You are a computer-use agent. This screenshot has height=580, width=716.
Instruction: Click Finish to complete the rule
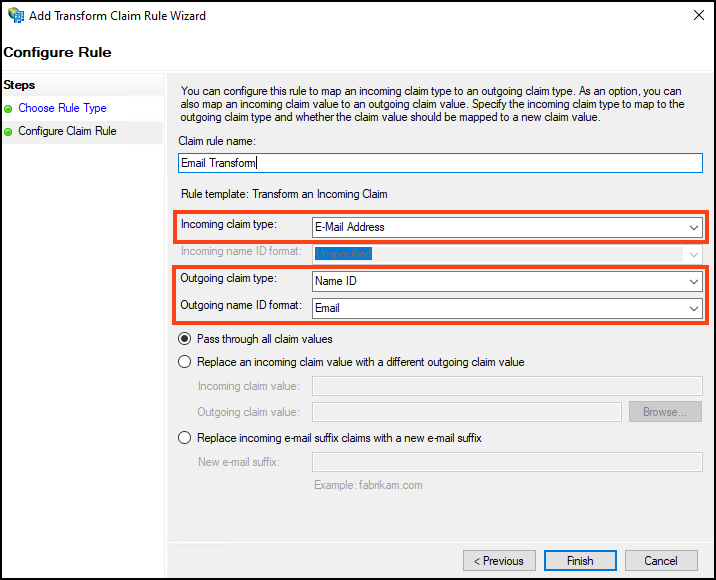click(580, 560)
